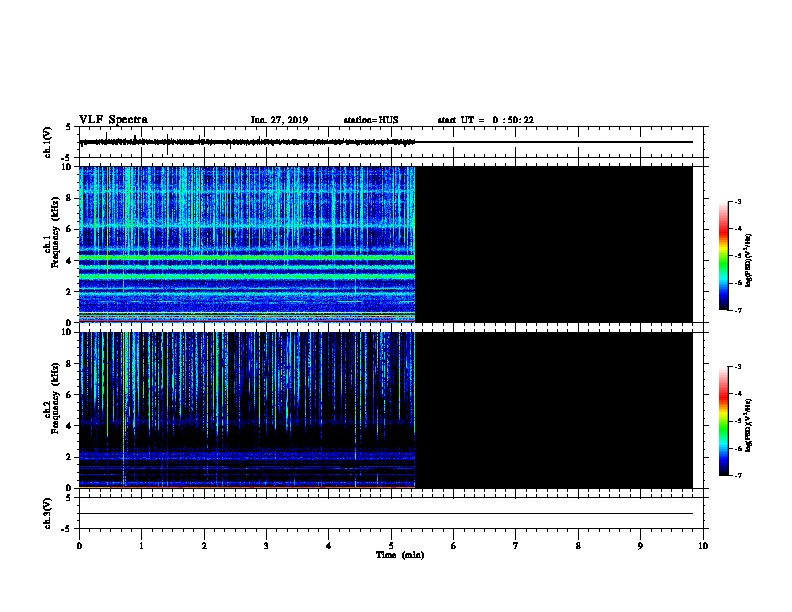Viewport: 792px width, 612px height.
Task: Click the date text "Jan. 27, 2019"
Action: pyautogui.click(x=279, y=120)
